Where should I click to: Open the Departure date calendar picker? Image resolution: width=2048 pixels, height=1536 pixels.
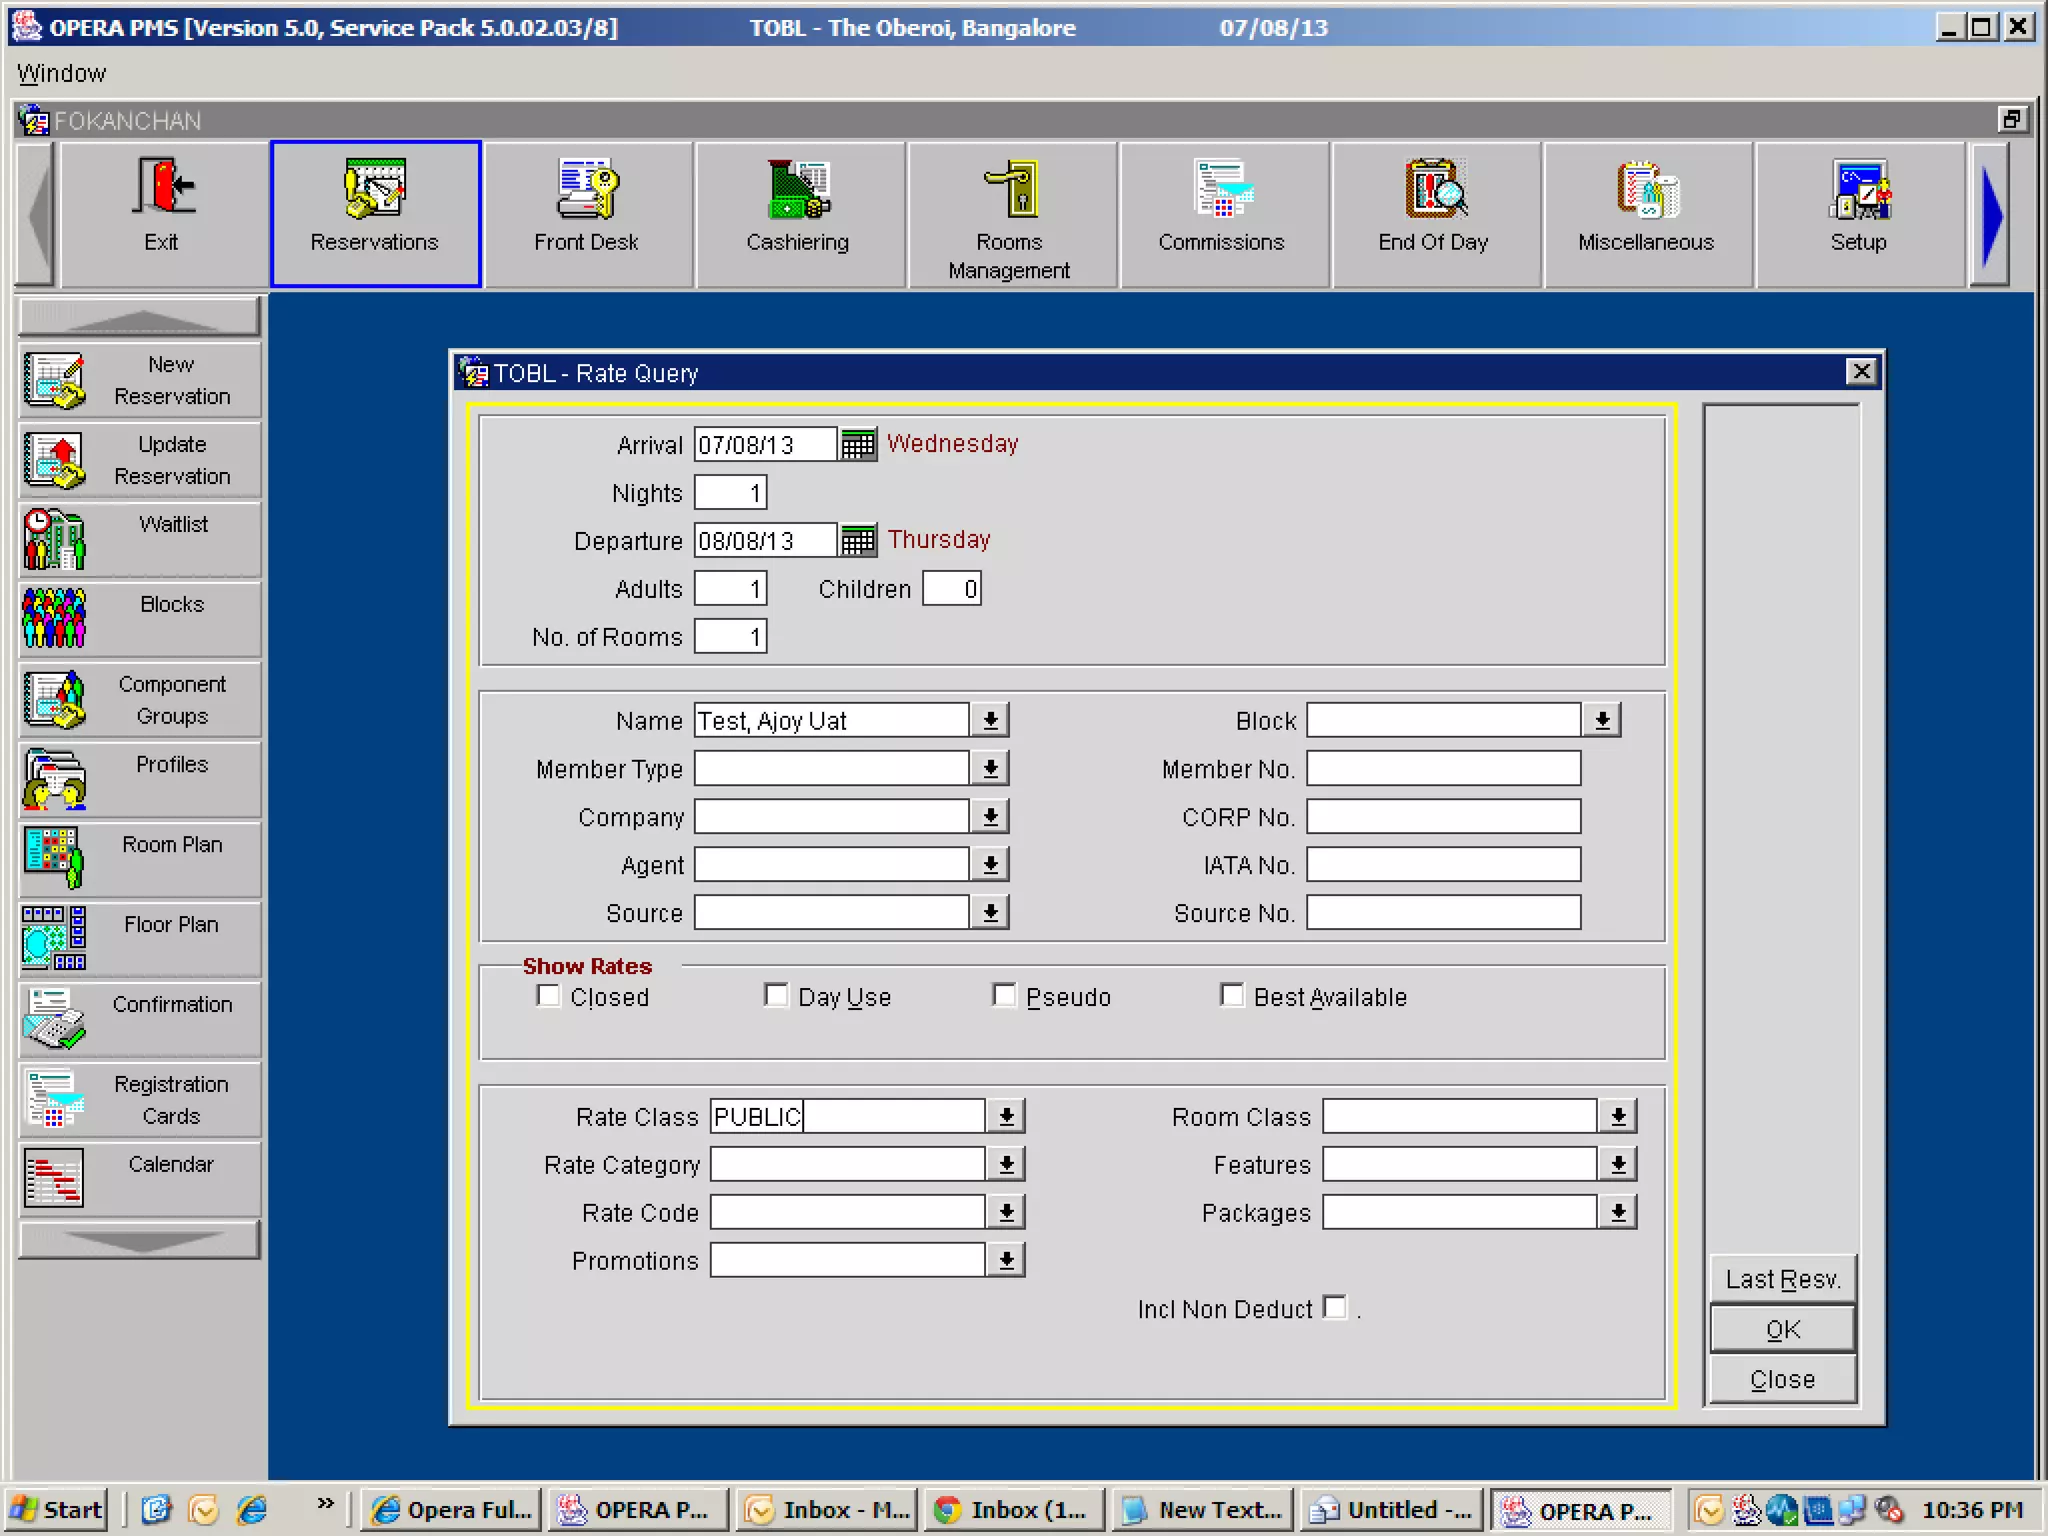[858, 540]
